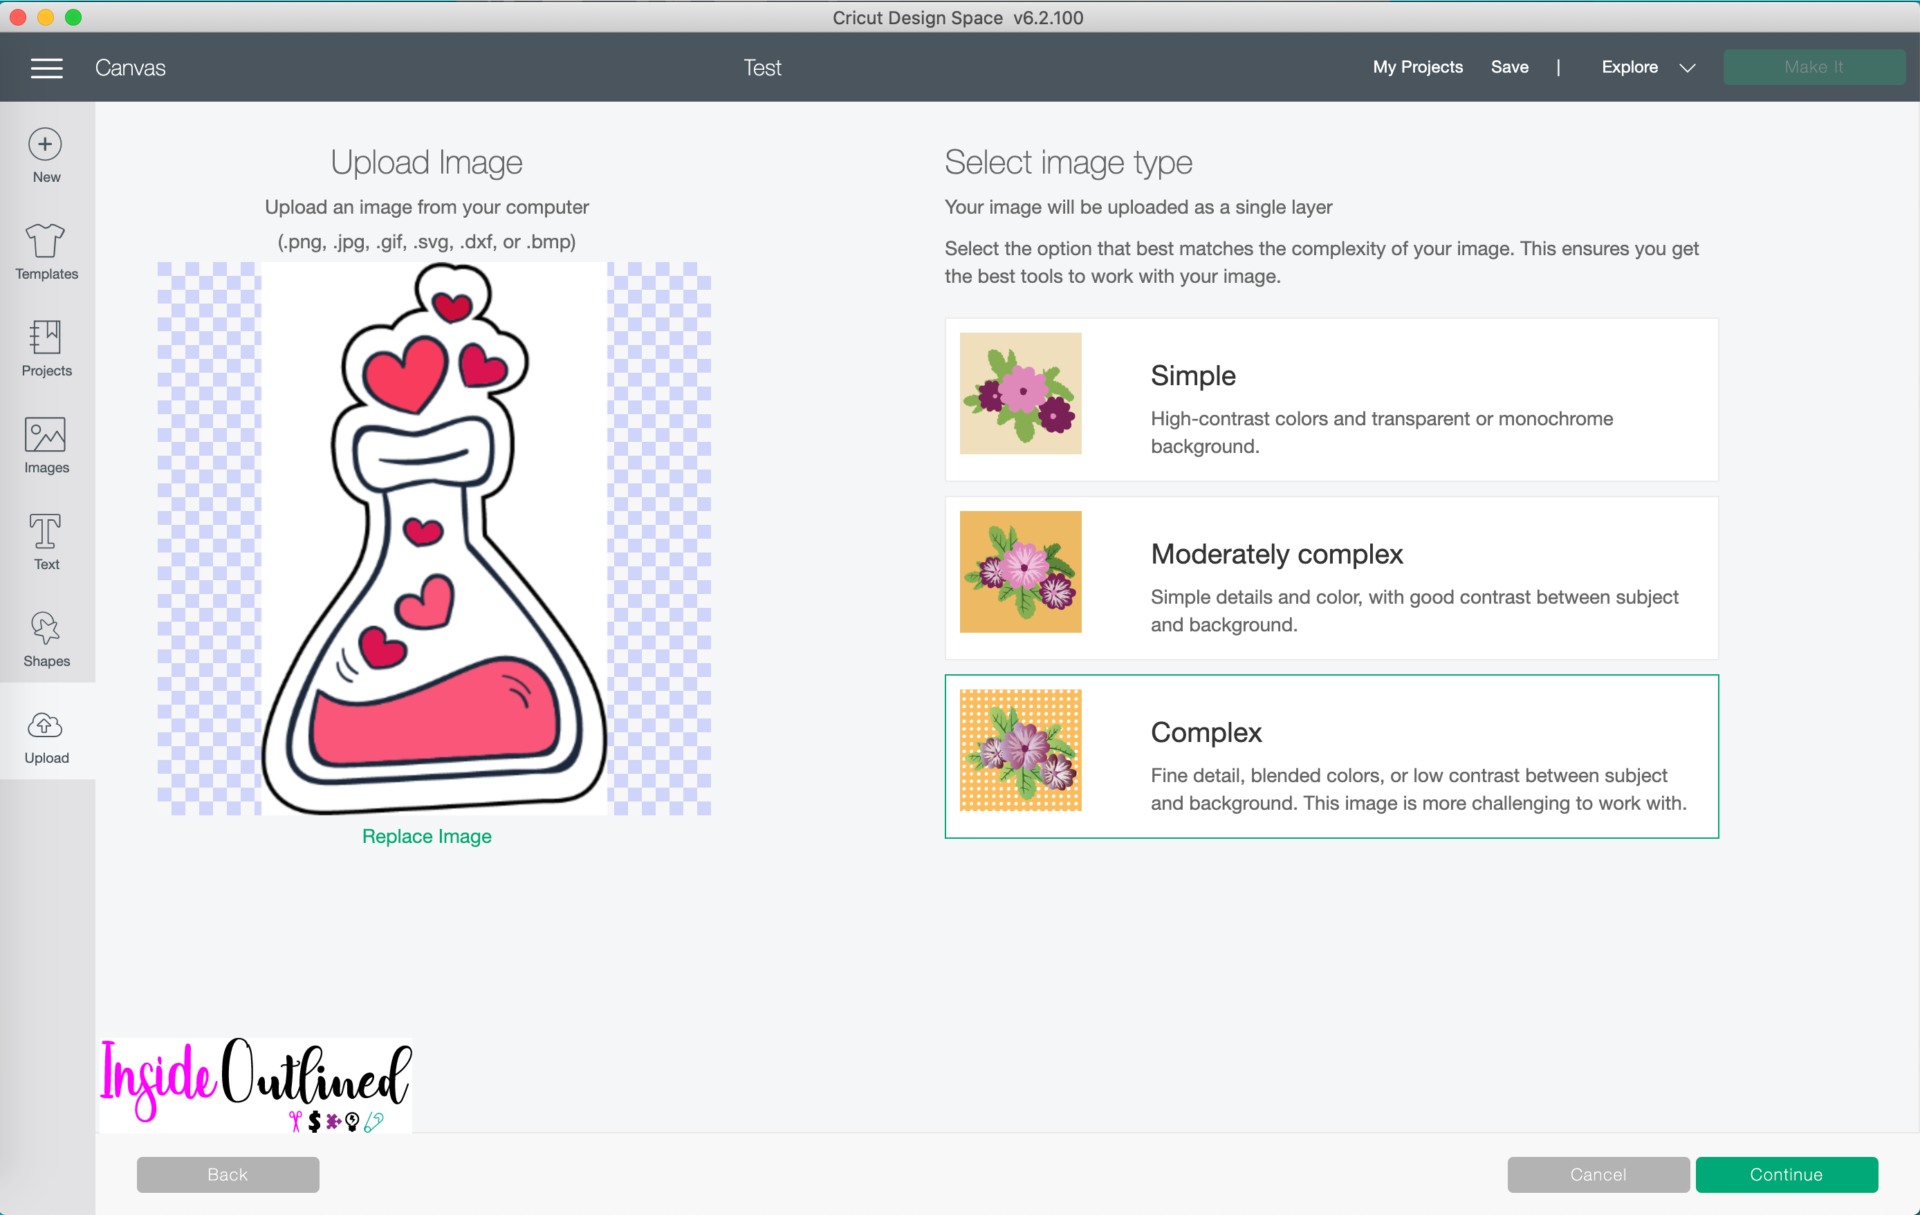Select the Complex image type
Viewport: 1920px width, 1215px height.
tap(1330, 756)
